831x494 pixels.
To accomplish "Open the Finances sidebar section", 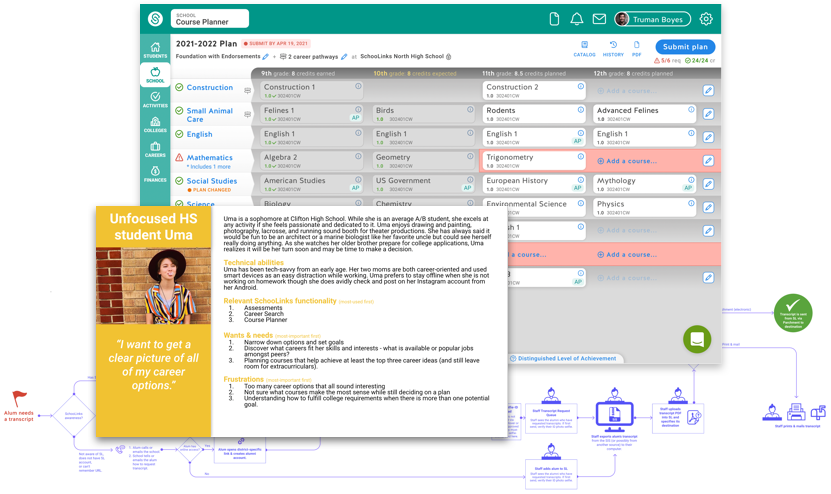I will (155, 174).
